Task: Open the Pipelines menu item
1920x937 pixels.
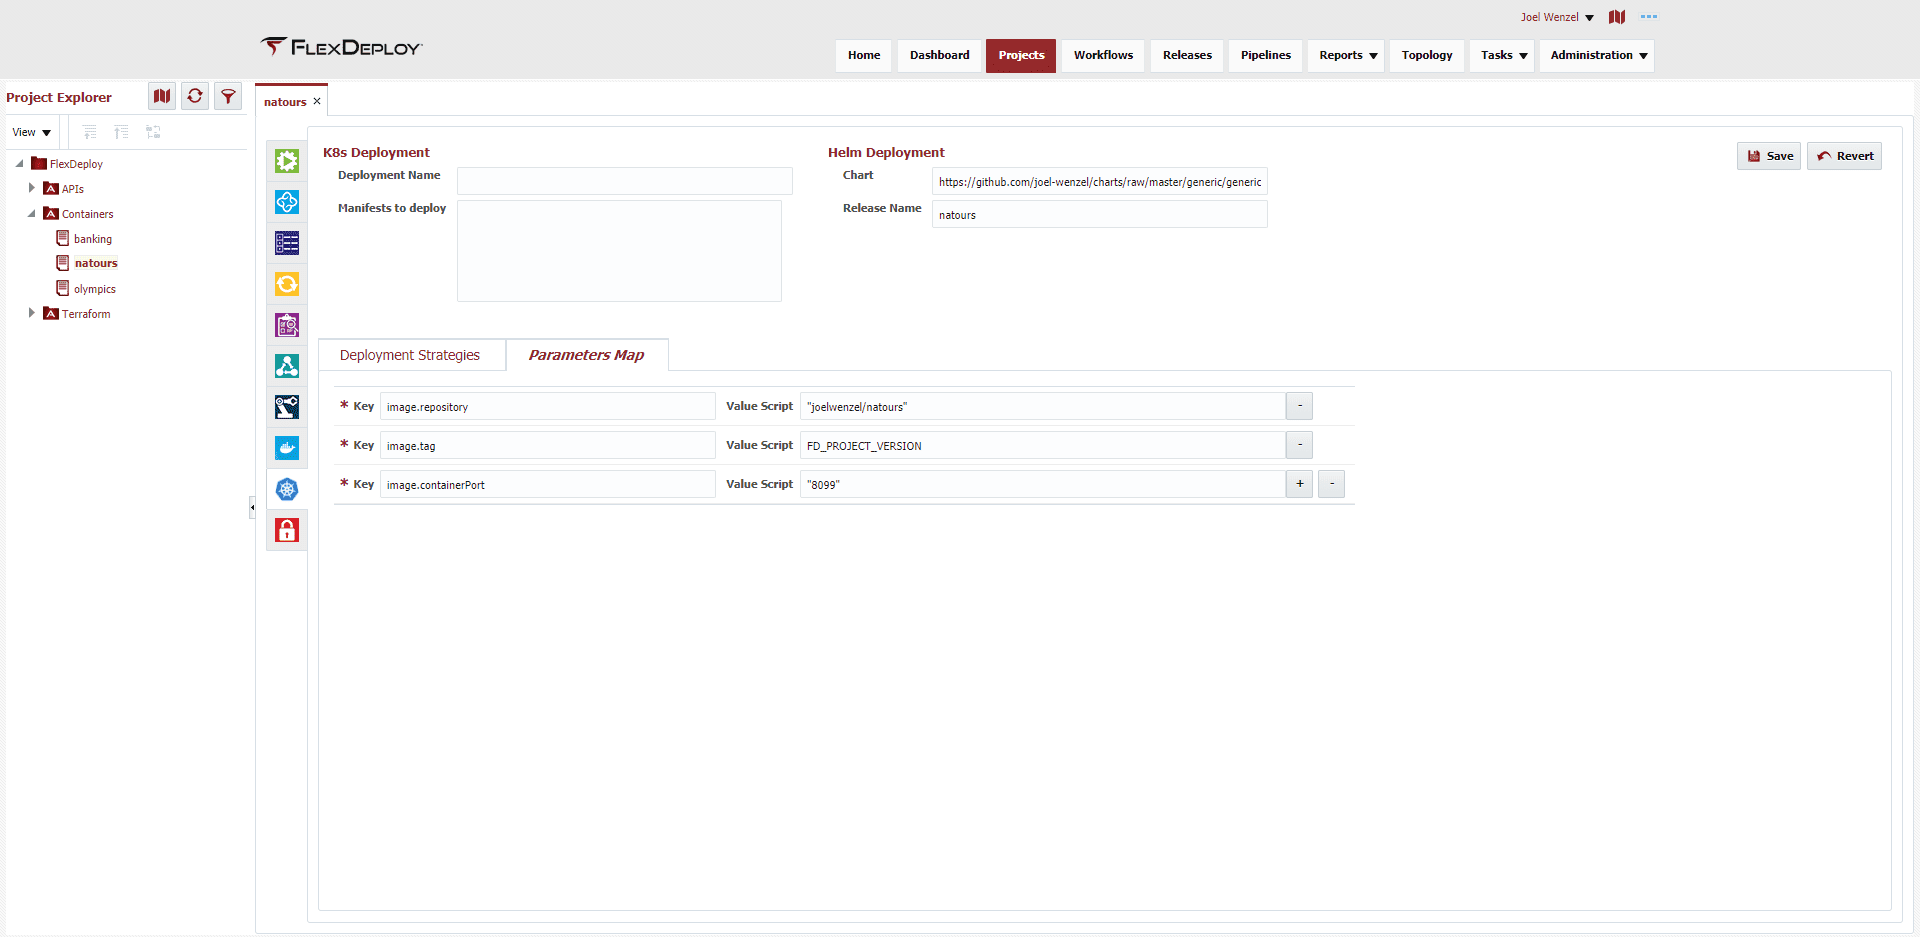Action: pyautogui.click(x=1265, y=55)
